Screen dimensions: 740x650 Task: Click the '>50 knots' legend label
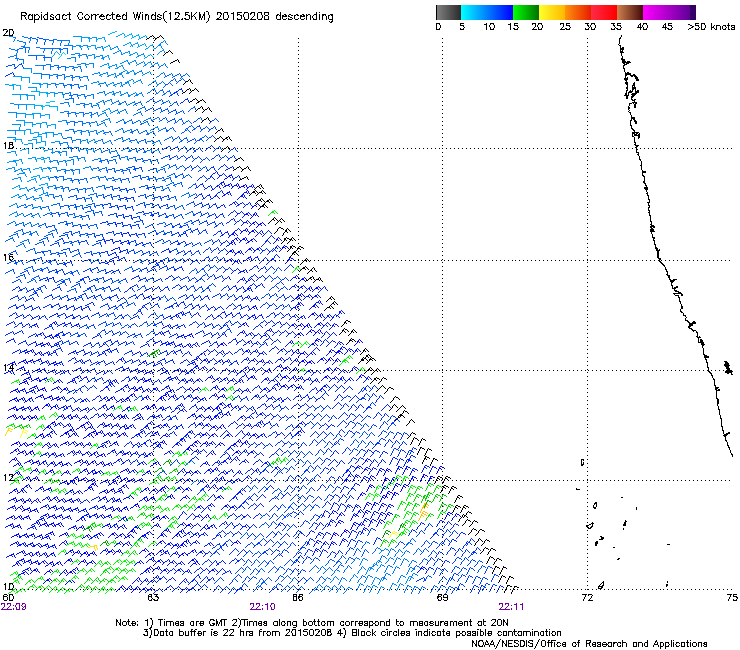click(711, 27)
